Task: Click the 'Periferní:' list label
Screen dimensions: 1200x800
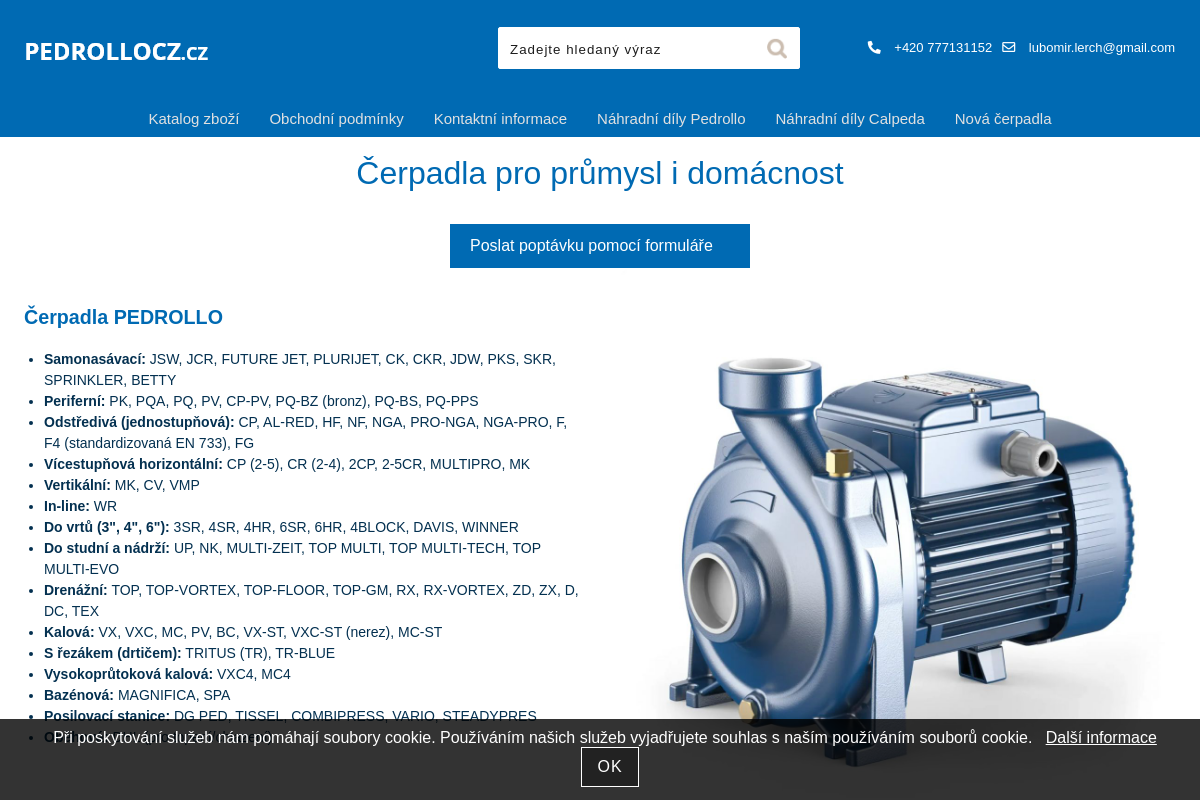Action: (74, 401)
